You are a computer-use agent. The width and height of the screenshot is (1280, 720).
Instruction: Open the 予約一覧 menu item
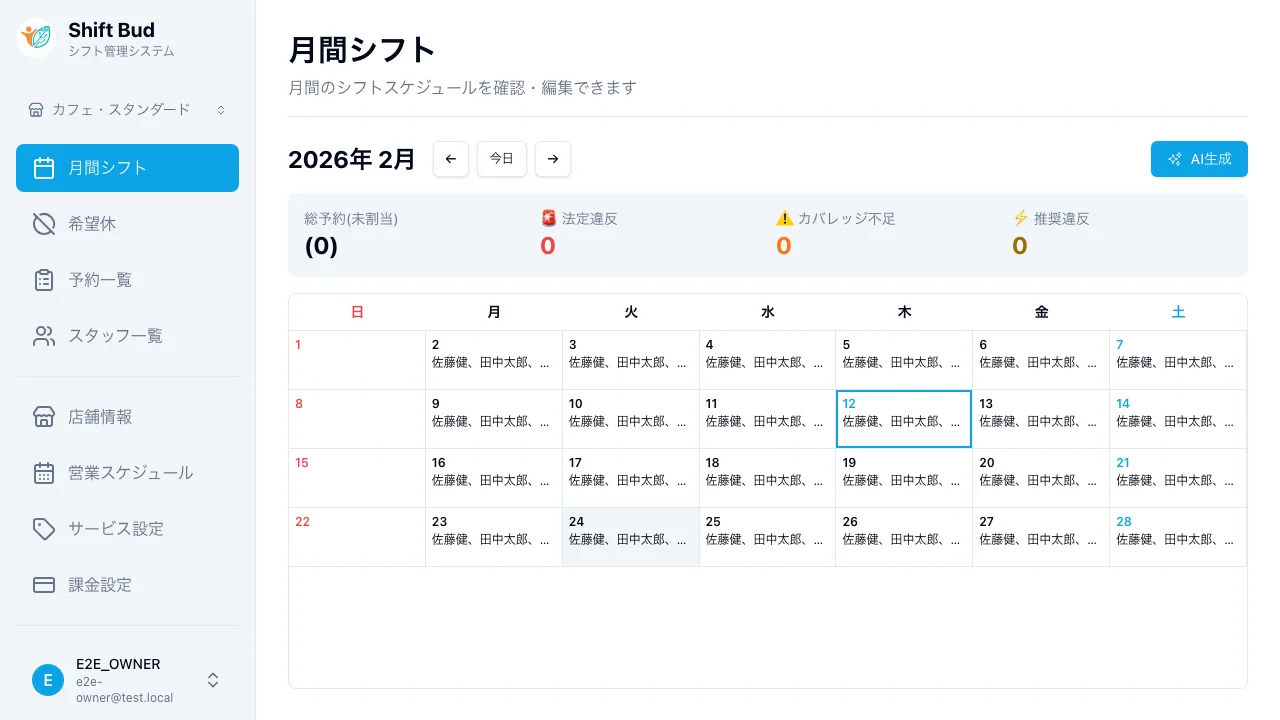pos(100,280)
